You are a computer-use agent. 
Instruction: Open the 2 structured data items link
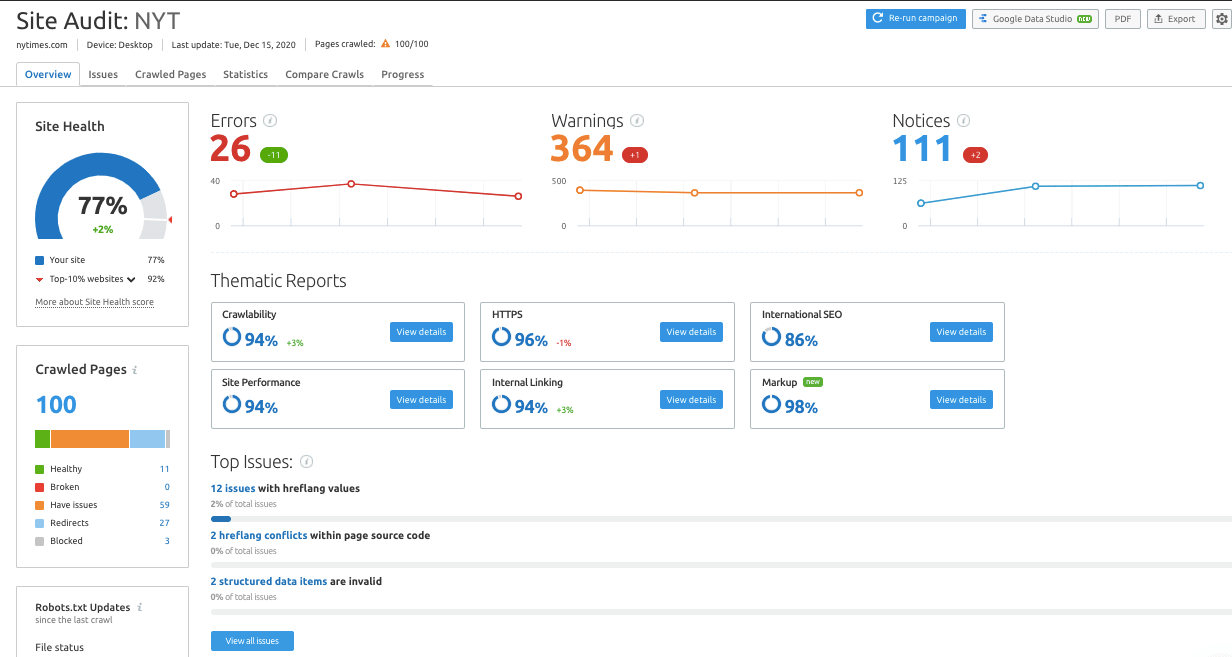tap(268, 582)
